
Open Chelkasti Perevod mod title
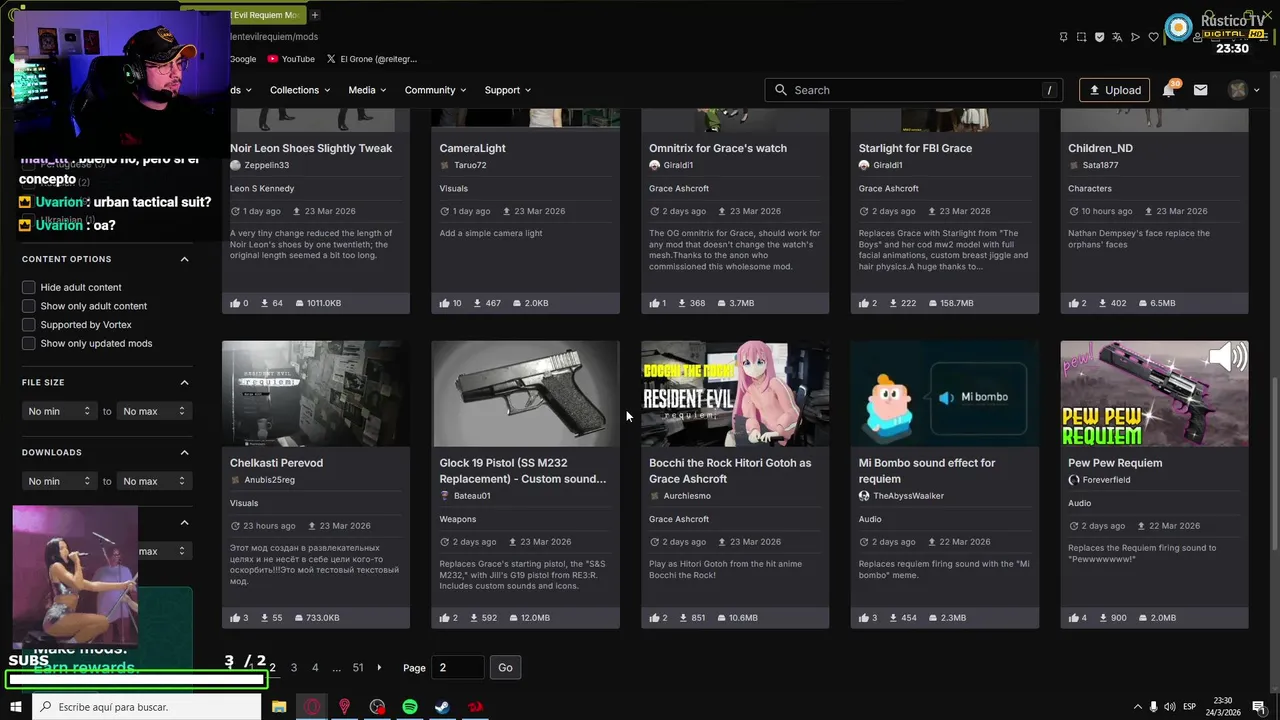pos(276,463)
